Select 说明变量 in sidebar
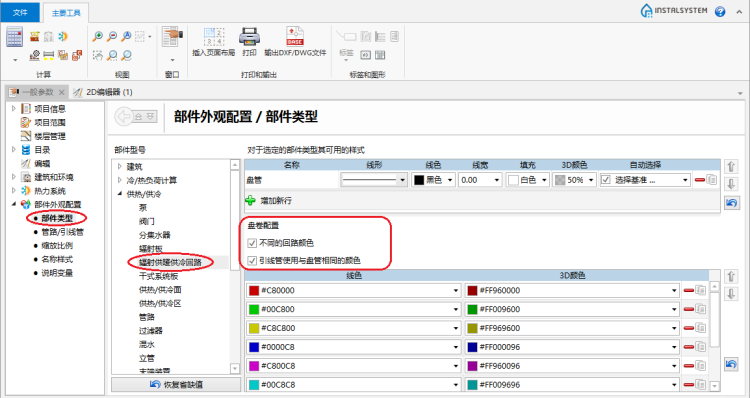The height and width of the screenshot is (398, 750). tap(57, 273)
